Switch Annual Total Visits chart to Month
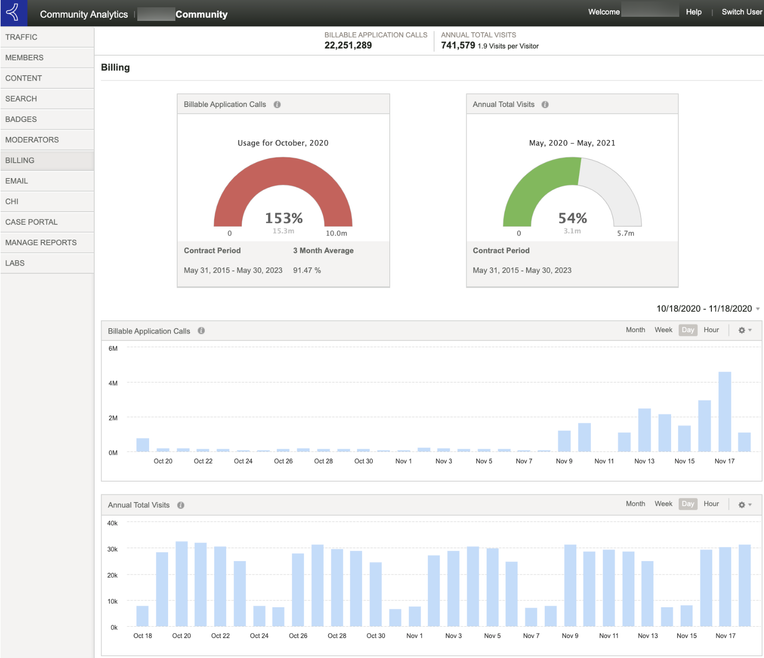The height and width of the screenshot is (658, 764). click(x=635, y=503)
